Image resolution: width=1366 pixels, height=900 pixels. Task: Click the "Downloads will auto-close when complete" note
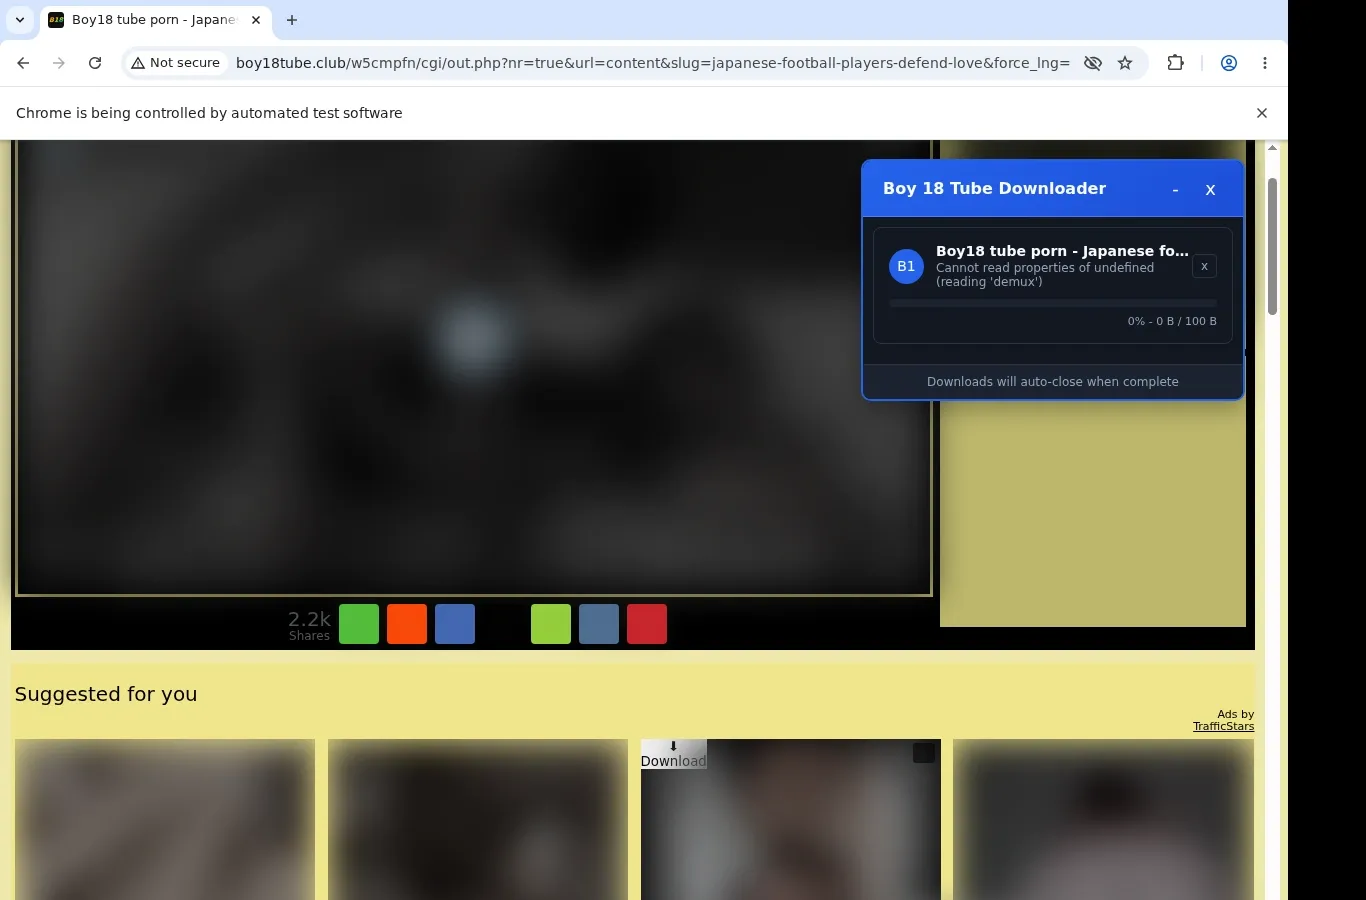pyautogui.click(x=1053, y=382)
